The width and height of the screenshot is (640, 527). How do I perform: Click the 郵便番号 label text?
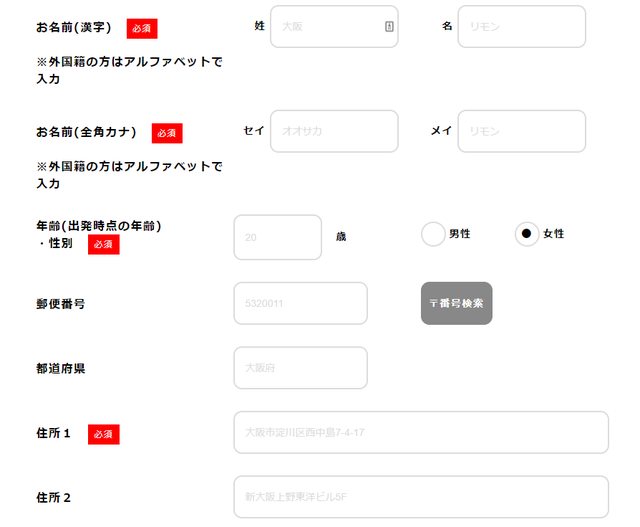pyautogui.click(x=60, y=303)
